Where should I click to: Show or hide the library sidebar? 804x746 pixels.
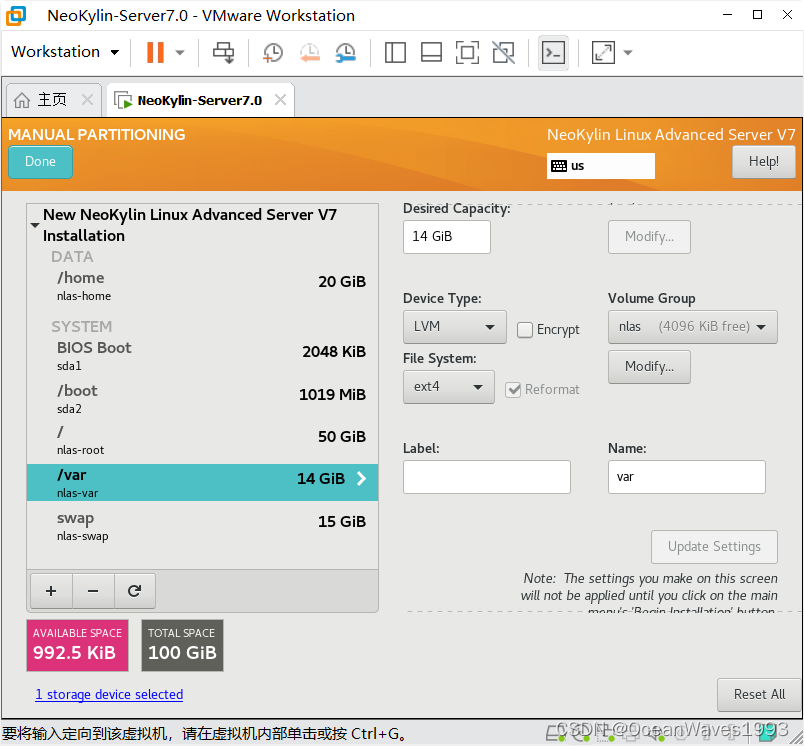tap(395, 52)
